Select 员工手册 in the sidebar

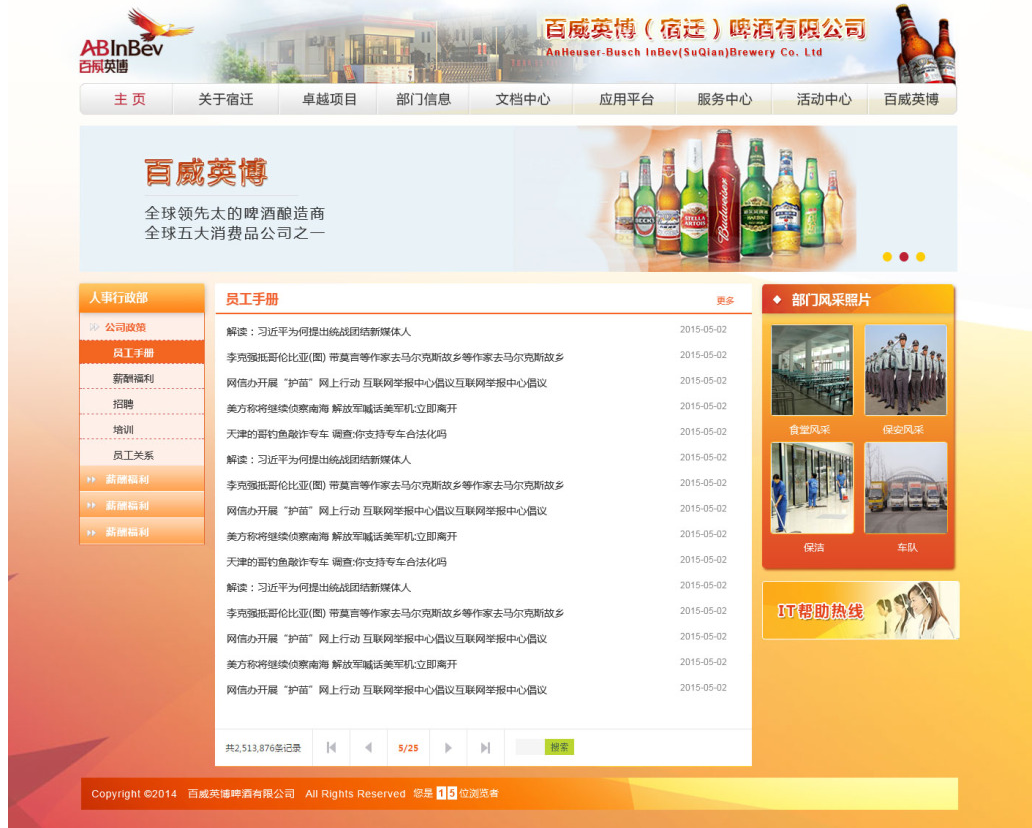coord(142,353)
